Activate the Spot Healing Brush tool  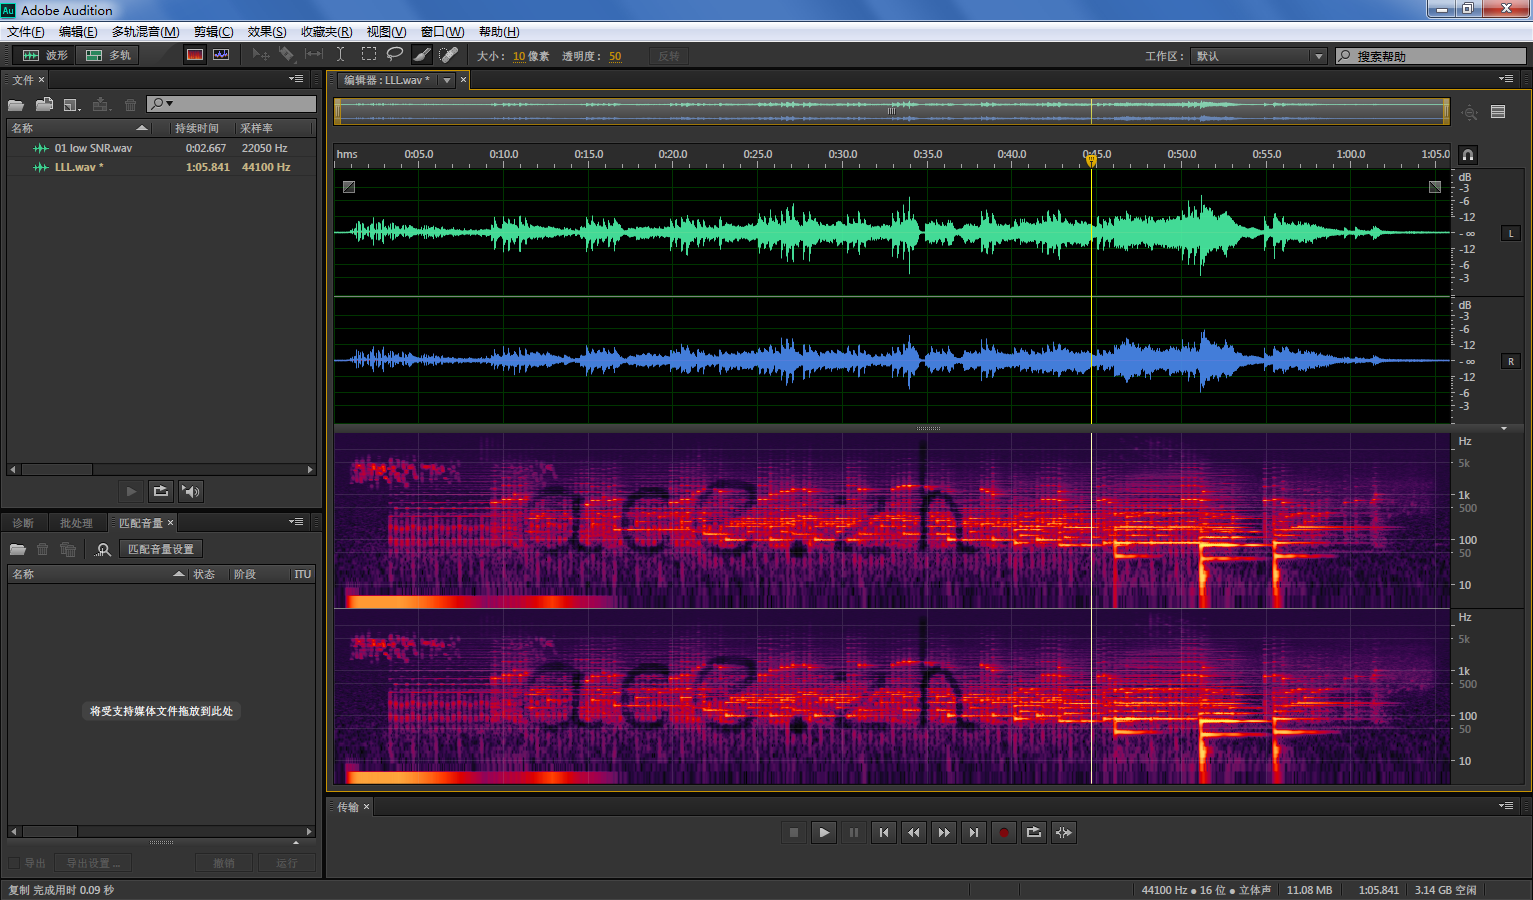tap(449, 55)
